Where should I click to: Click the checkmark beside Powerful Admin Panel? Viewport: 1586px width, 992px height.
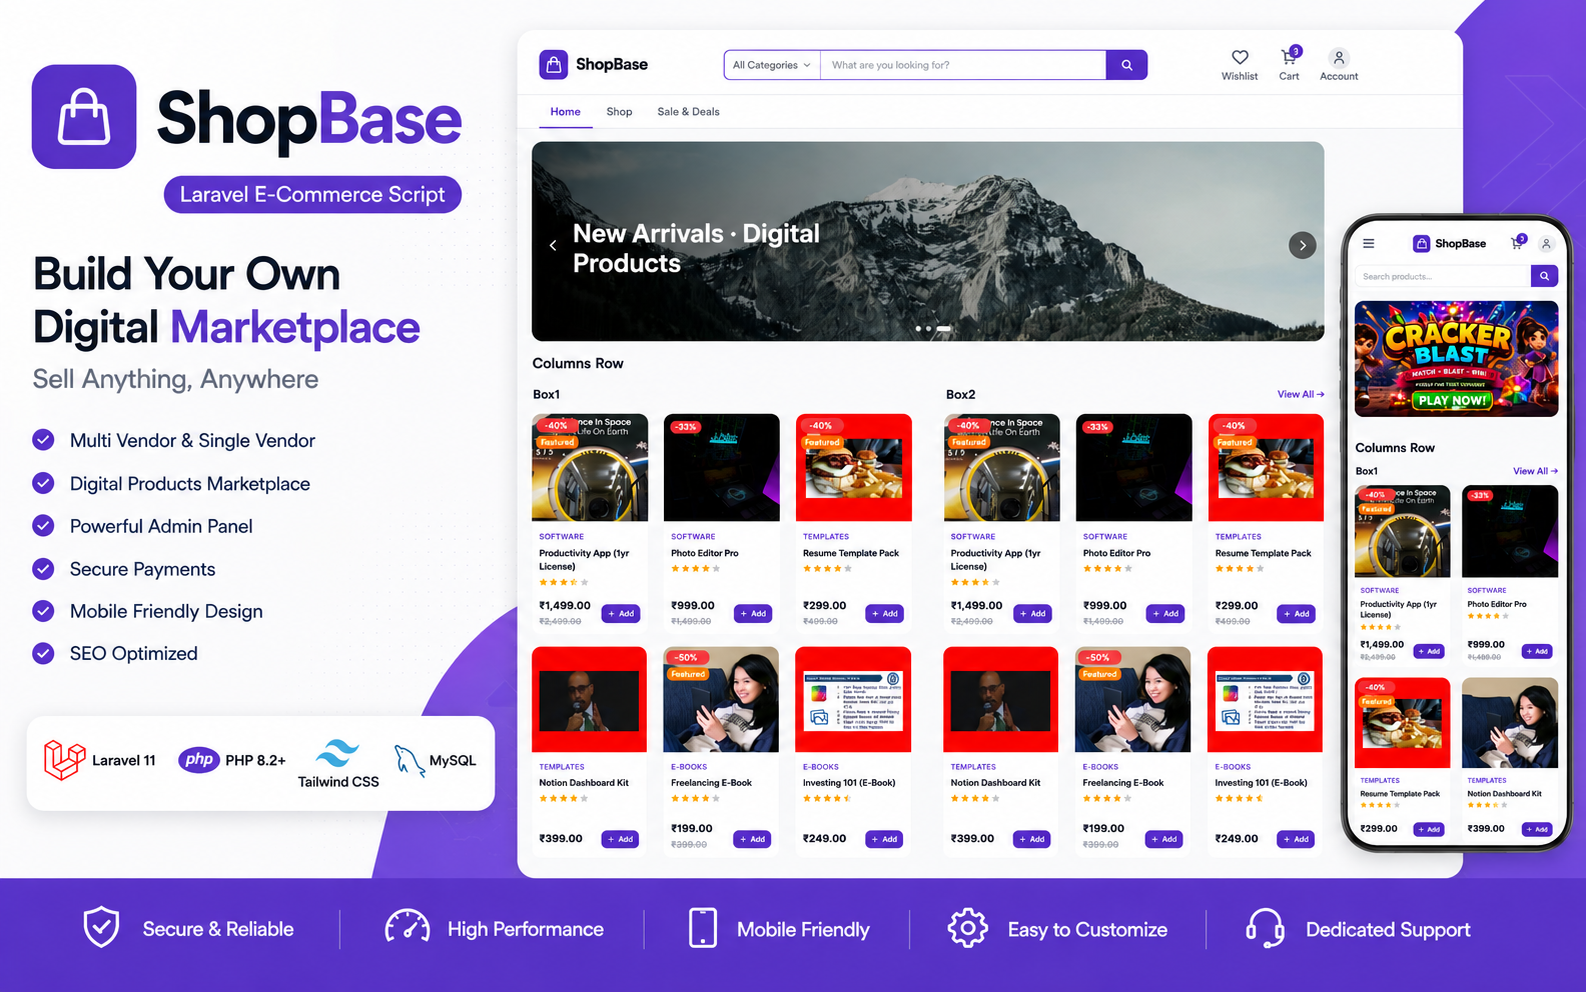pos(43,525)
